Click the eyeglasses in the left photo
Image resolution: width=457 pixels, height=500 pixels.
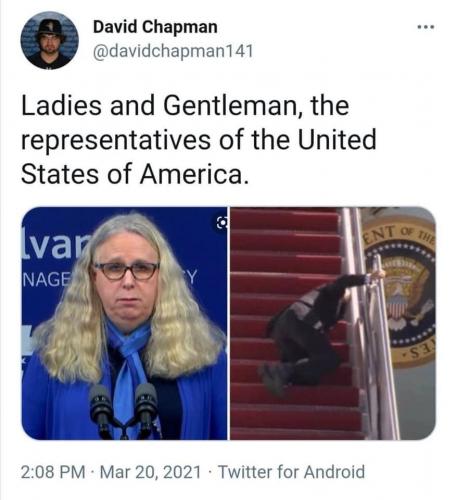tap(126, 271)
